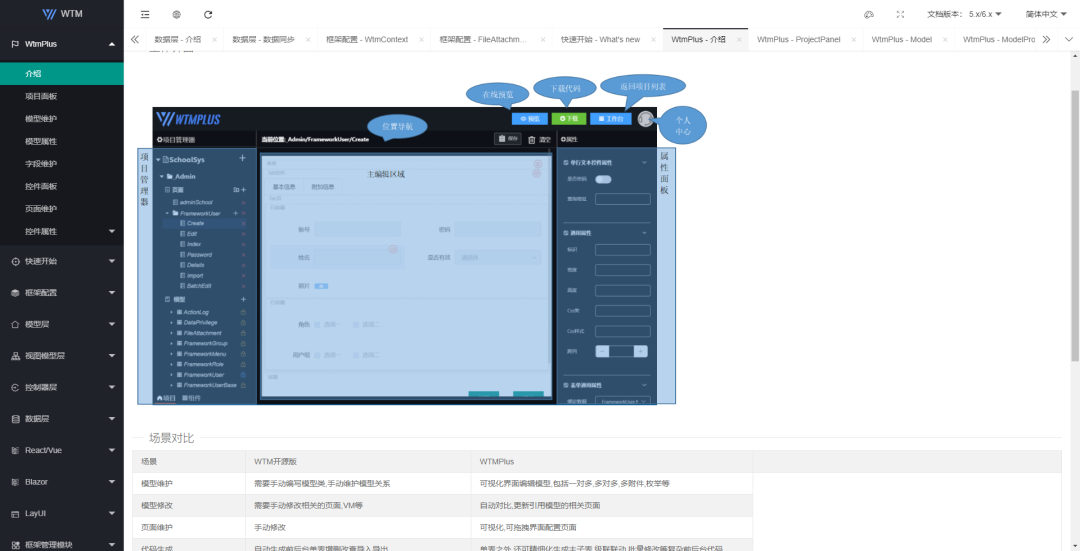Click the 模型修改 table row cell
The height and width of the screenshot is (551, 1080).
click(x=189, y=506)
